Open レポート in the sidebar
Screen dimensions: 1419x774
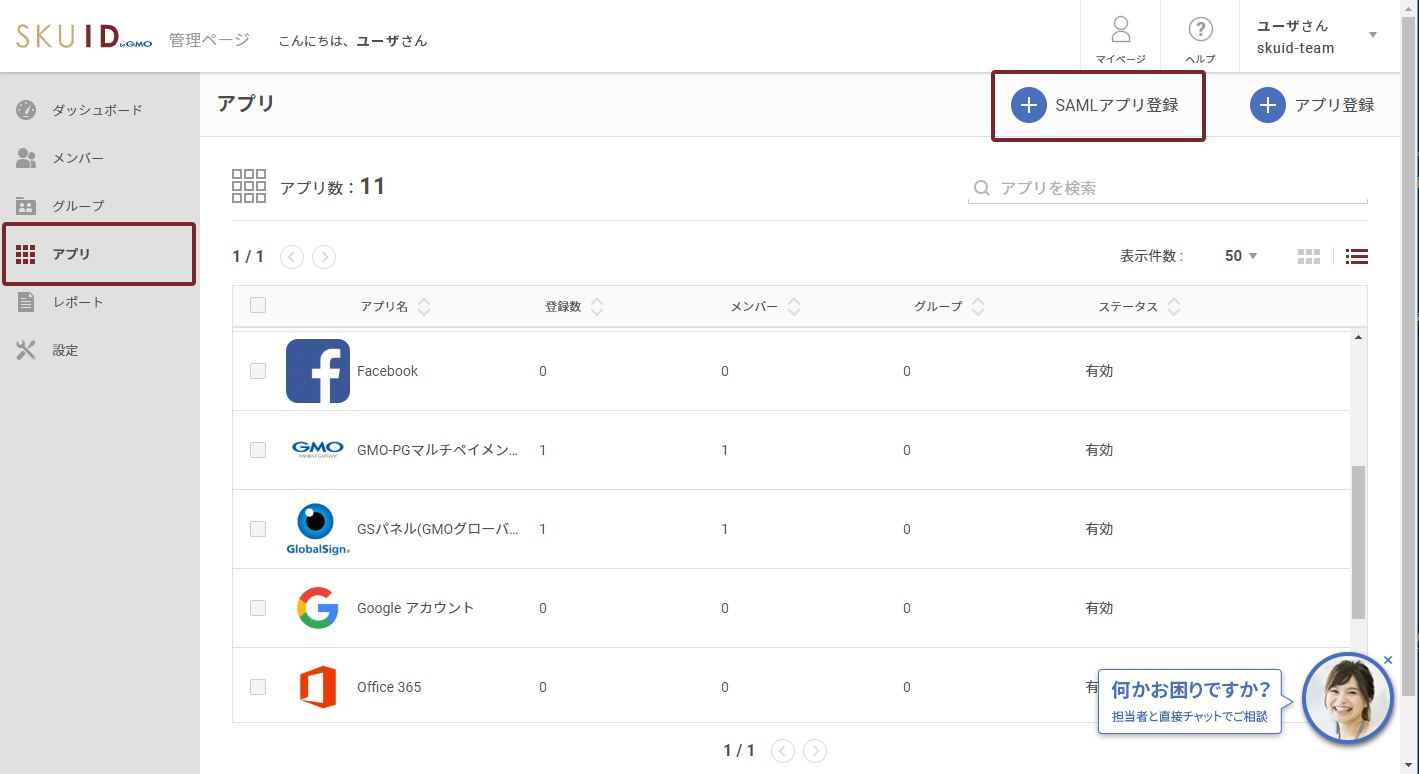click(x=78, y=302)
